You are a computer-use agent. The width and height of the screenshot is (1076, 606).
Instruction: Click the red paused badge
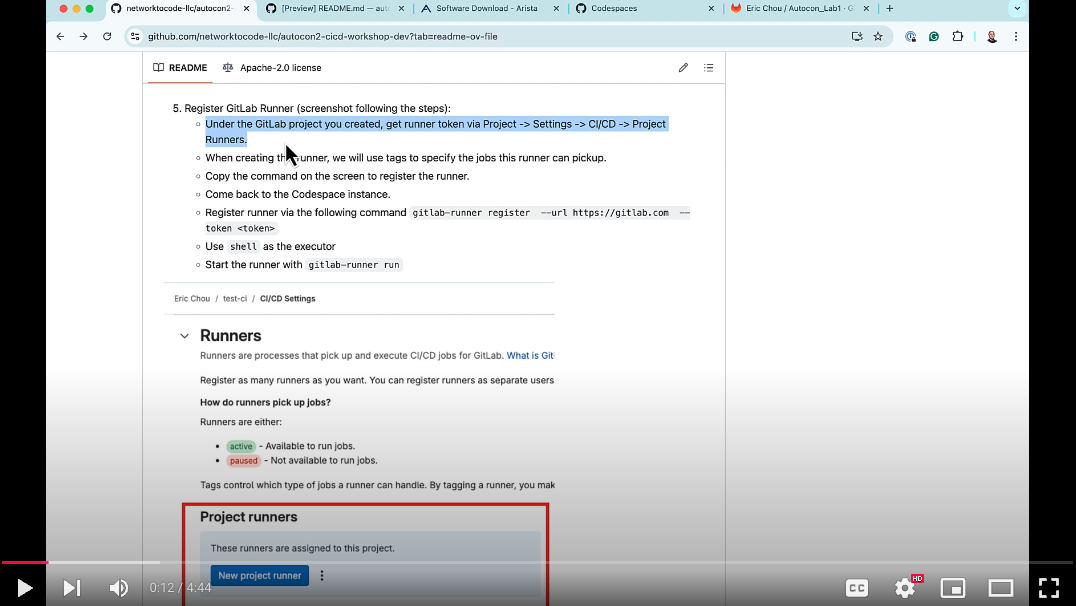click(x=244, y=461)
